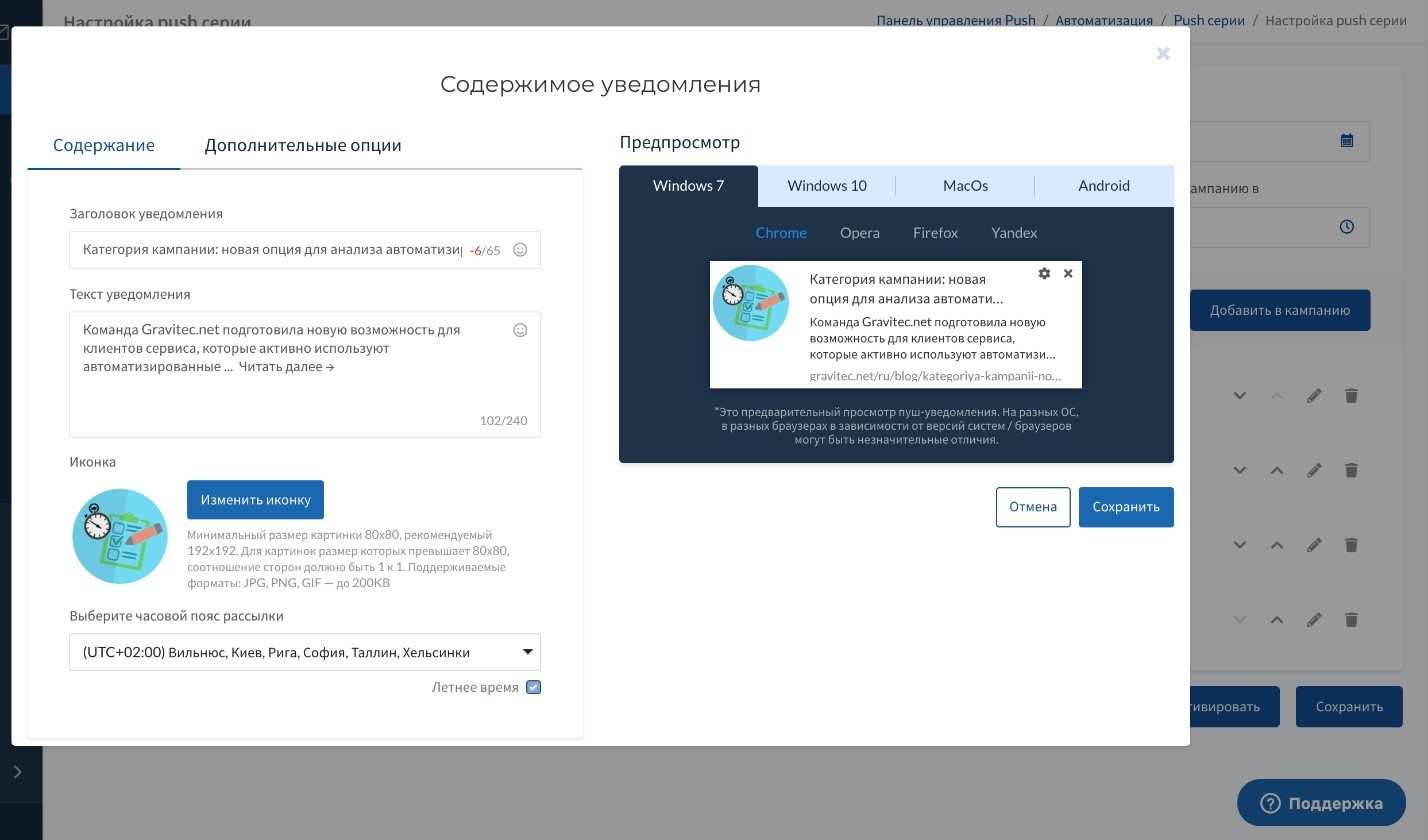Click the preview notification title text

point(906,289)
